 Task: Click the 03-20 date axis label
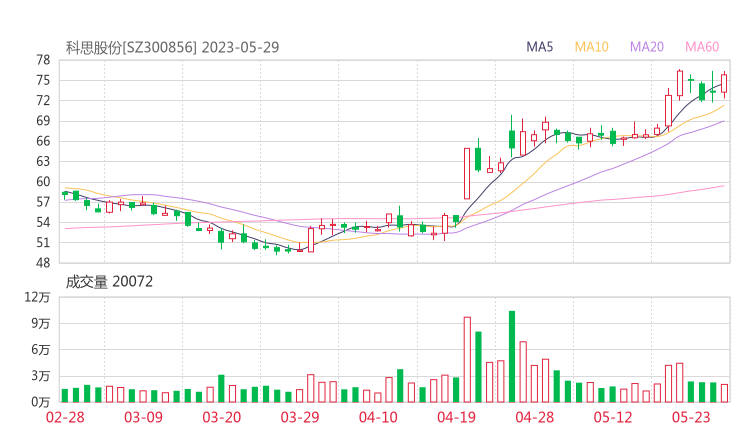click(222, 417)
